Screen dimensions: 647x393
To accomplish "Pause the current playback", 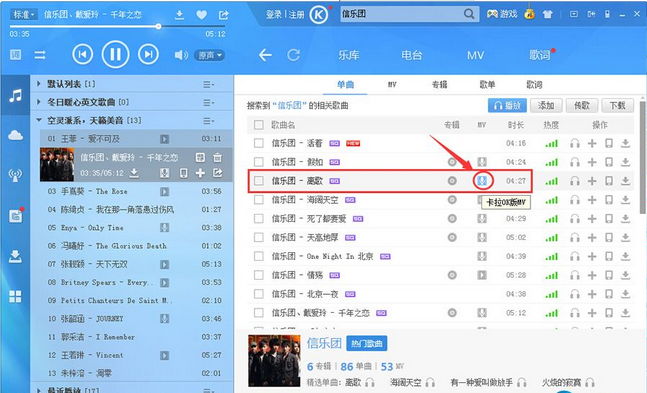I will click(x=115, y=54).
